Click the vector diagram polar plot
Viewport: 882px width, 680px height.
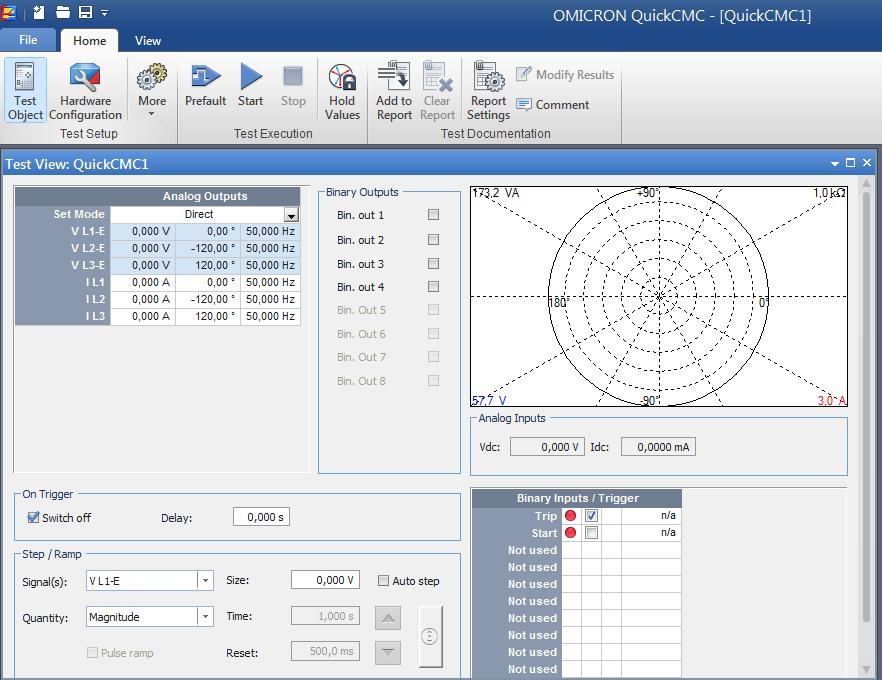[x=659, y=296]
